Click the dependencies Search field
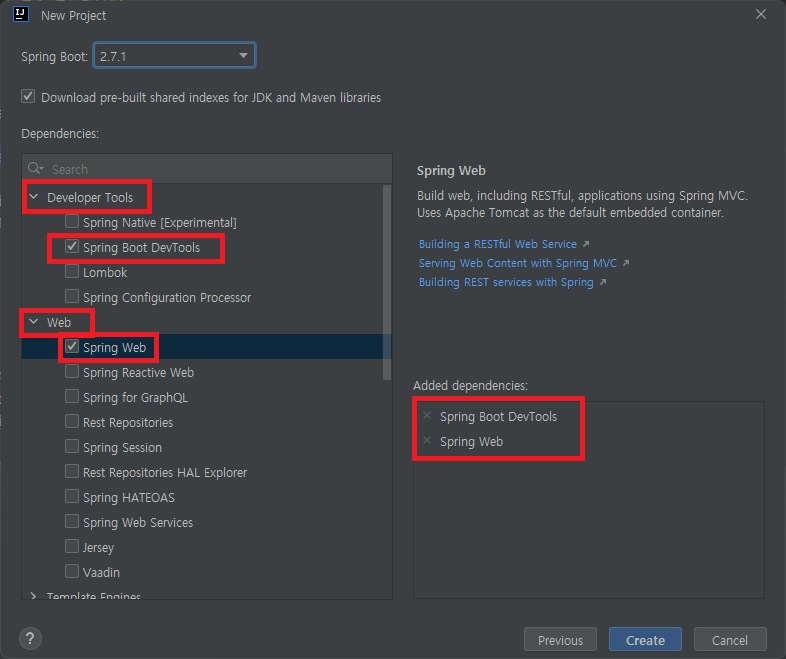This screenshot has height=659, width=786. [207, 169]
